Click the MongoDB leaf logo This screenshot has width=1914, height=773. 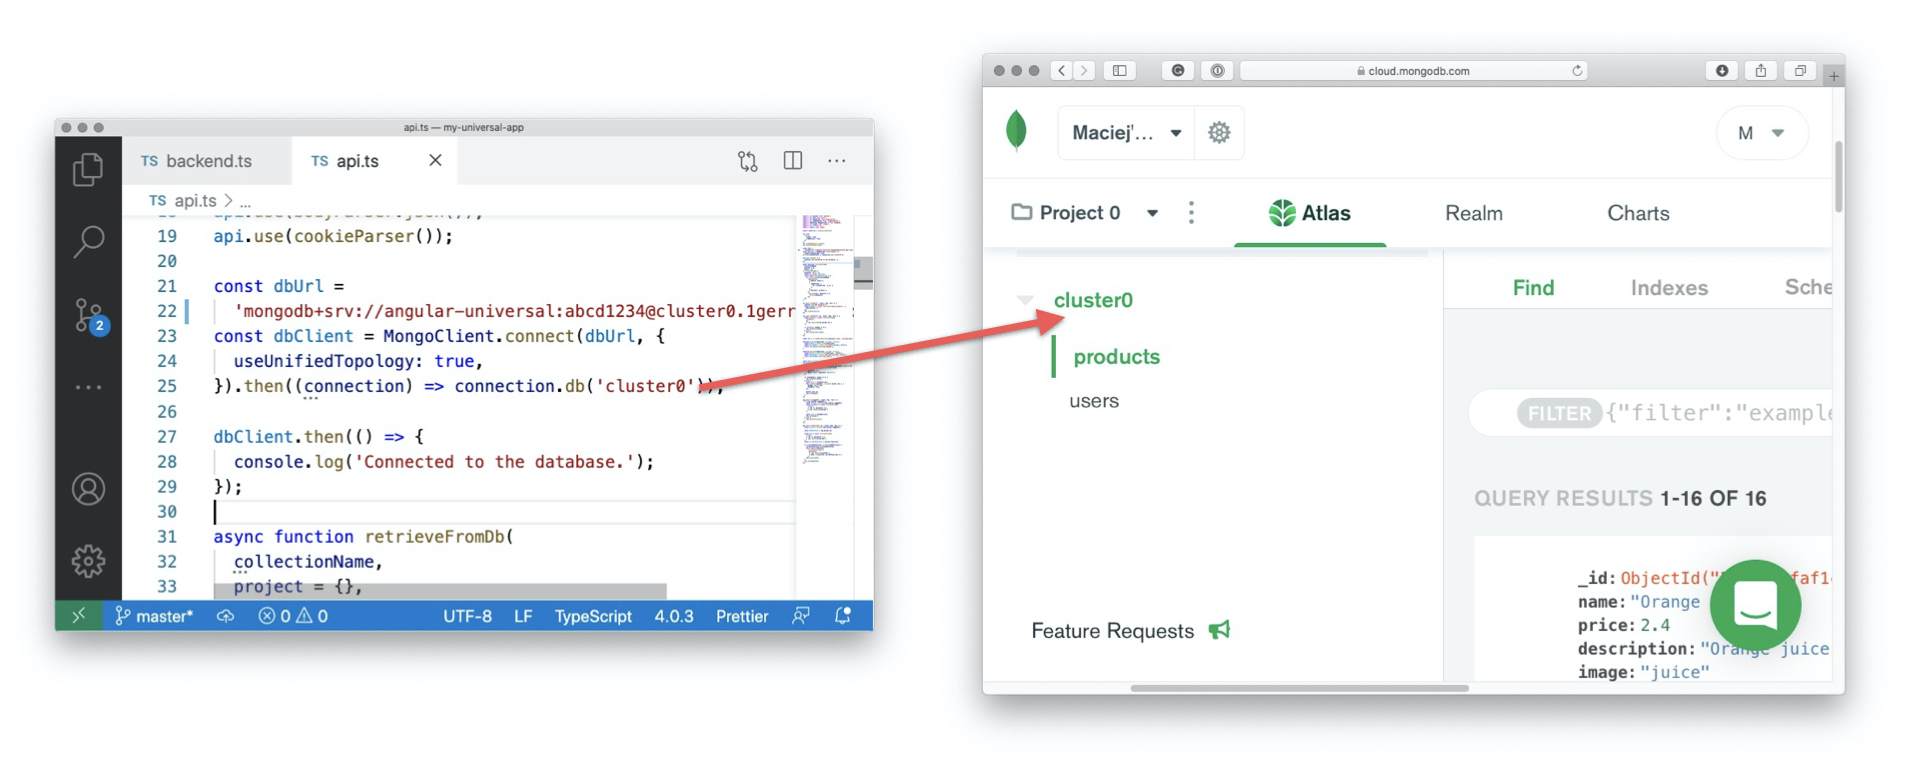click(1017, 131)
